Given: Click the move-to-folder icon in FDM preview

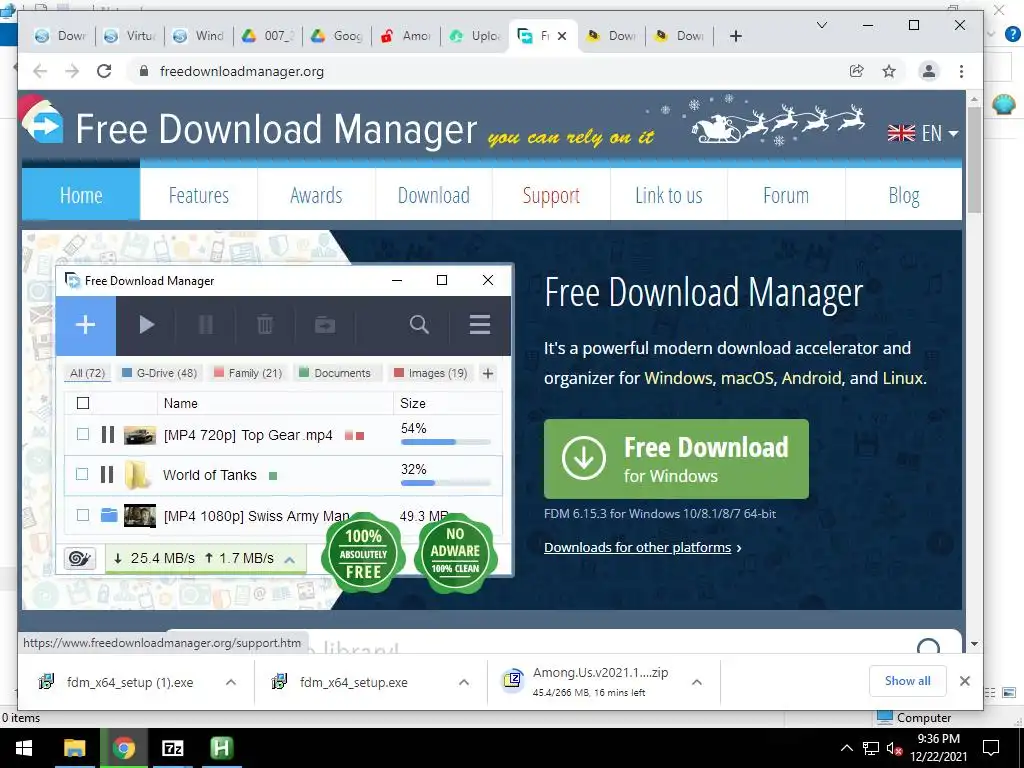Looking at the screenshot, I should point(325,325).
